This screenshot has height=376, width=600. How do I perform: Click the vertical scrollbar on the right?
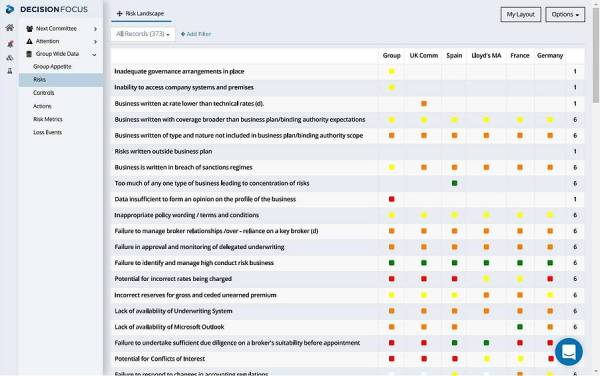tap(595, 55)
